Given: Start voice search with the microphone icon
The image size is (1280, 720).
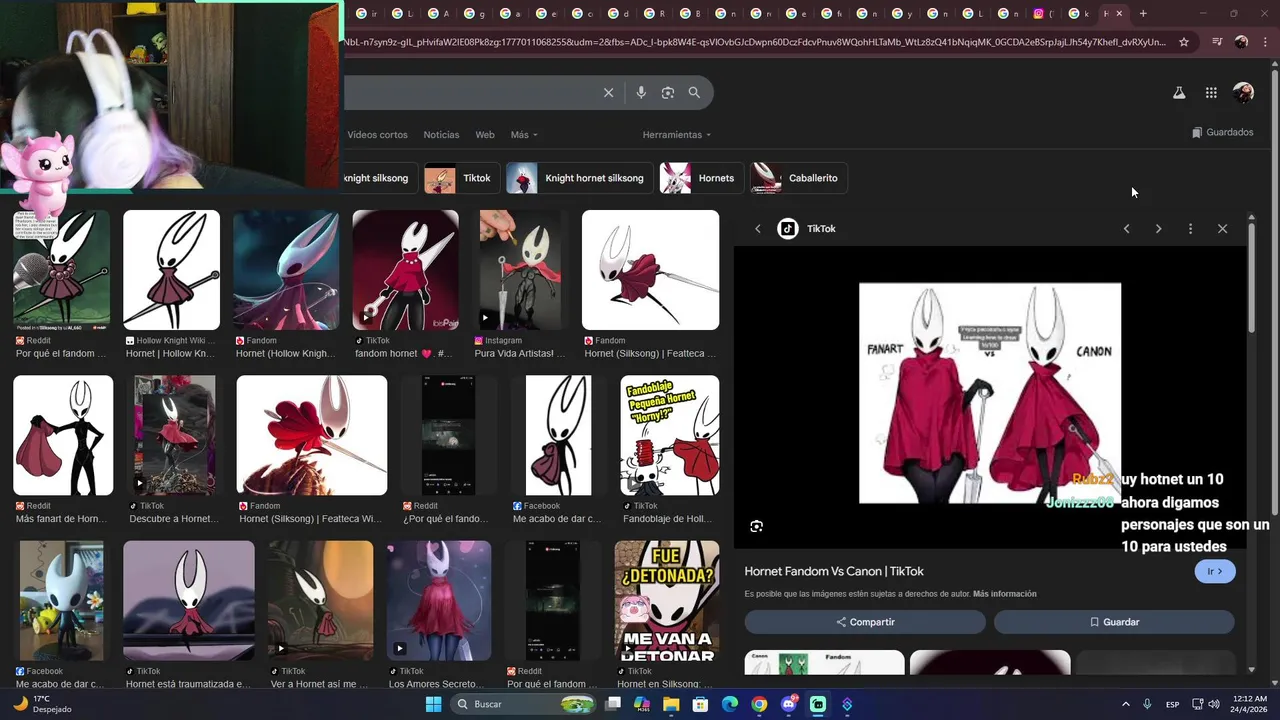Looking at the screenshot, I should 641,93.
